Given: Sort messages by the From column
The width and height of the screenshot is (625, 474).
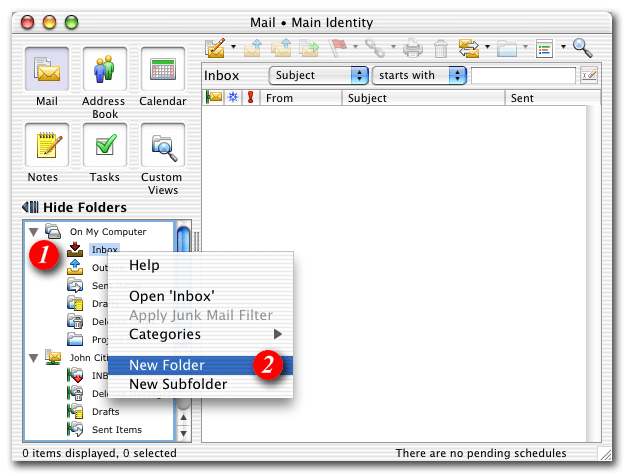Looking at the screenshot, I should coord(300,98).
